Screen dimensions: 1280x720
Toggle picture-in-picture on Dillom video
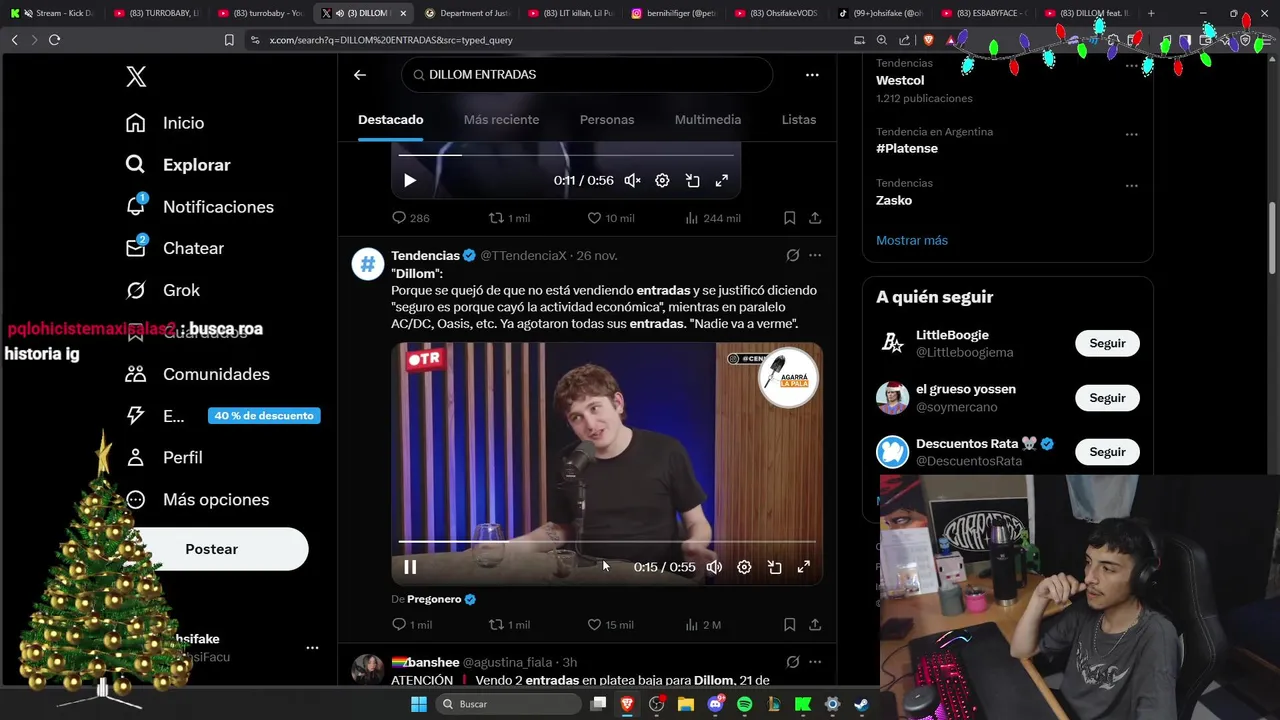coord(774,567)
